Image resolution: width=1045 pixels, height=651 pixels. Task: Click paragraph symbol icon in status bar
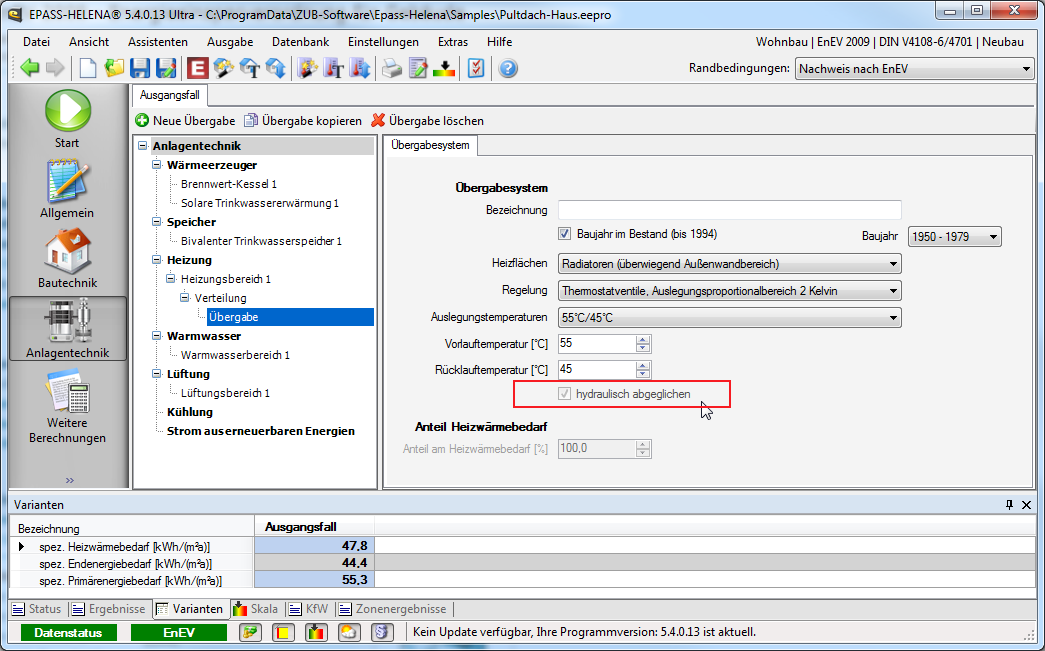(x=382, y=632)
